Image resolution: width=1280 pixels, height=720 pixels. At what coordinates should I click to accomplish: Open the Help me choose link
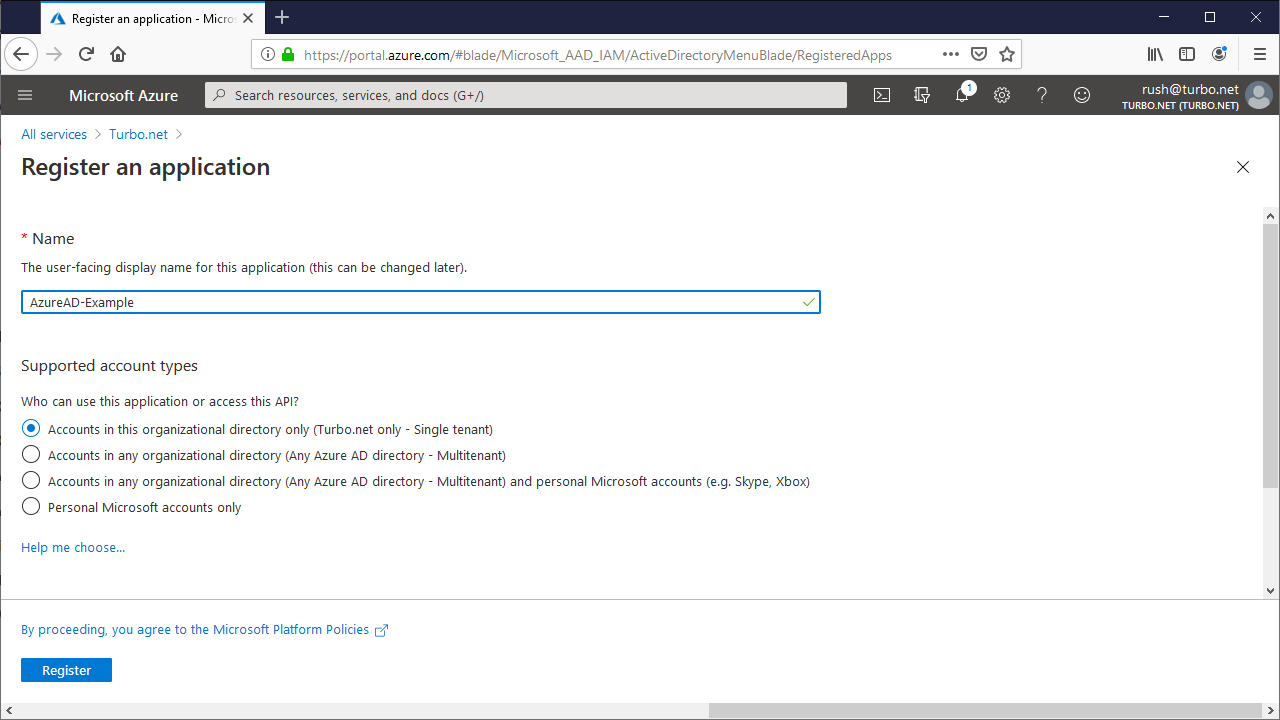(72, 547)
